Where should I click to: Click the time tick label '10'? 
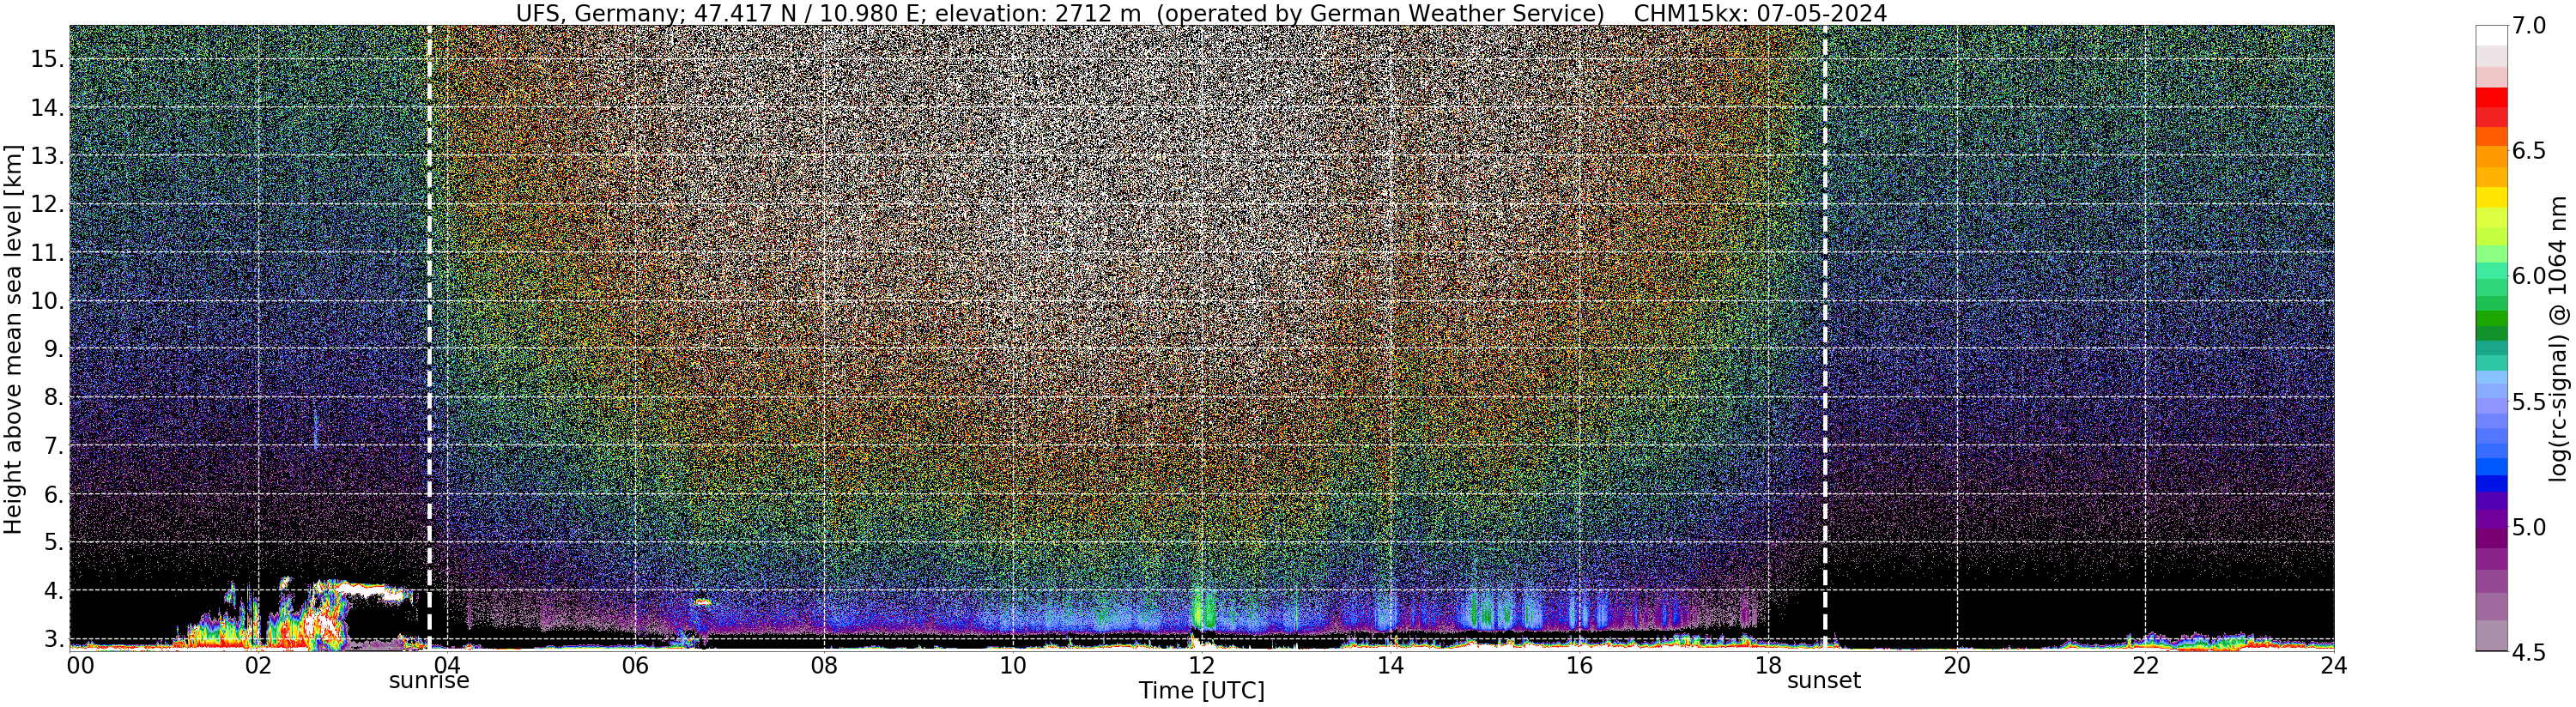(1013, 666)
